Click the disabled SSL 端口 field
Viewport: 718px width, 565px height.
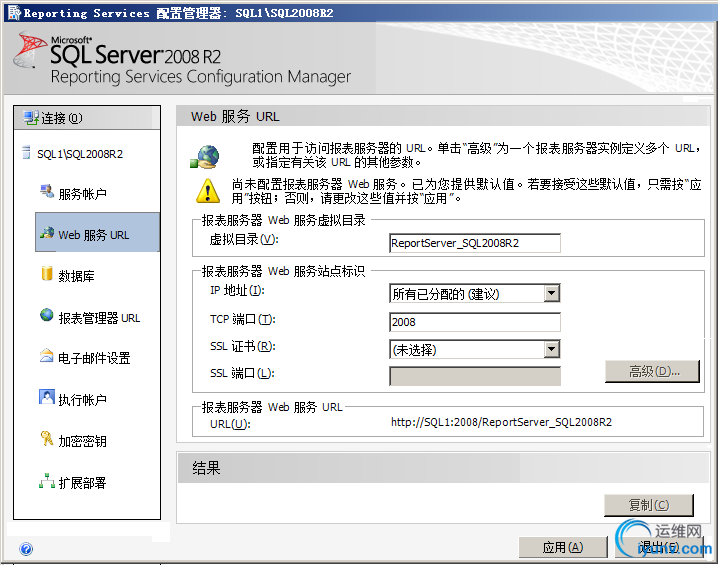pyautogui.click(x=474, y=376)
